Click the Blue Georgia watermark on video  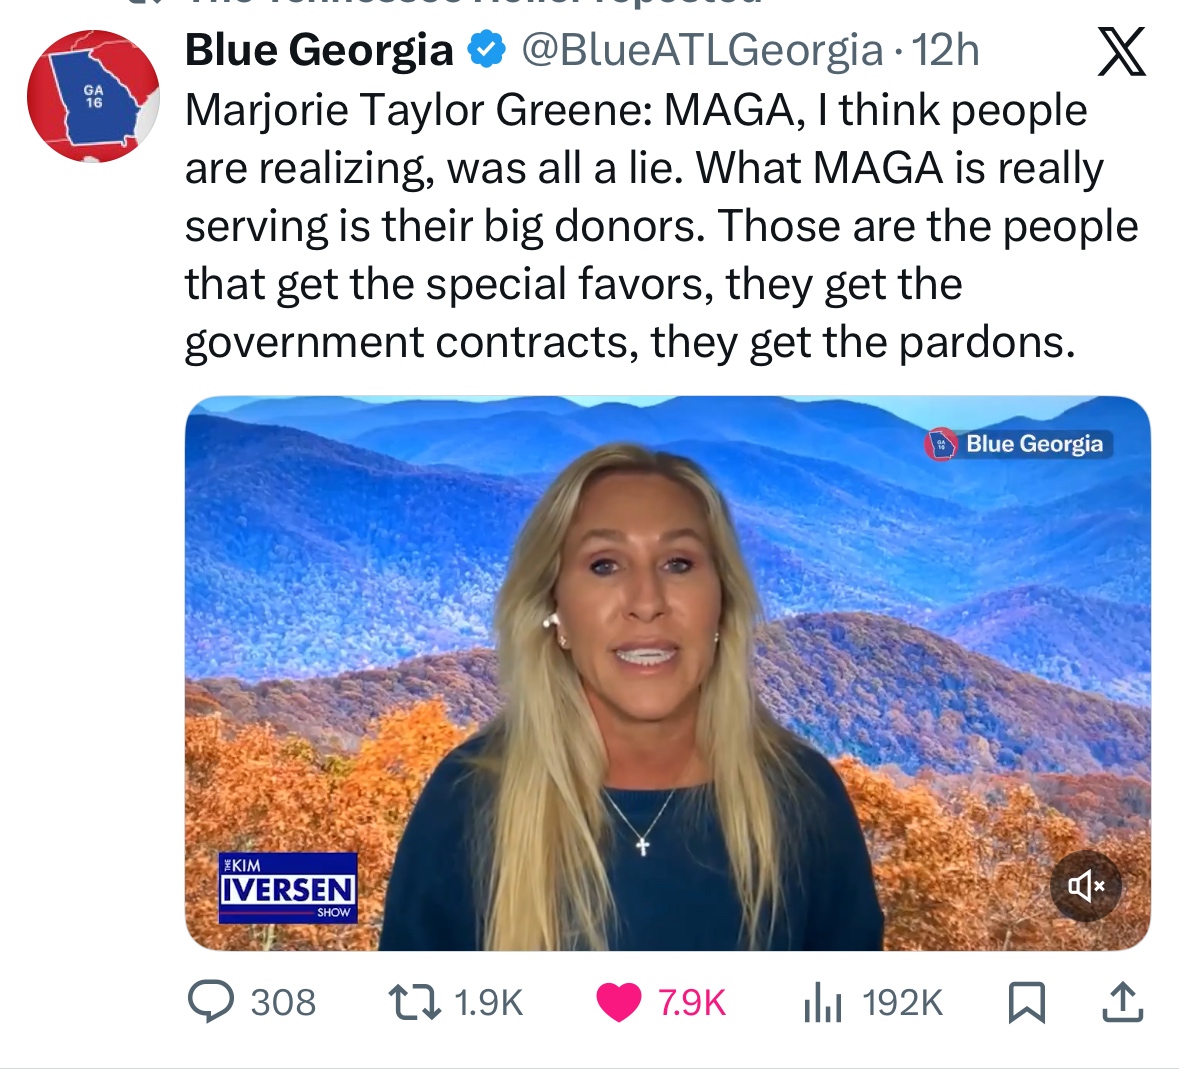[1018, 444]
